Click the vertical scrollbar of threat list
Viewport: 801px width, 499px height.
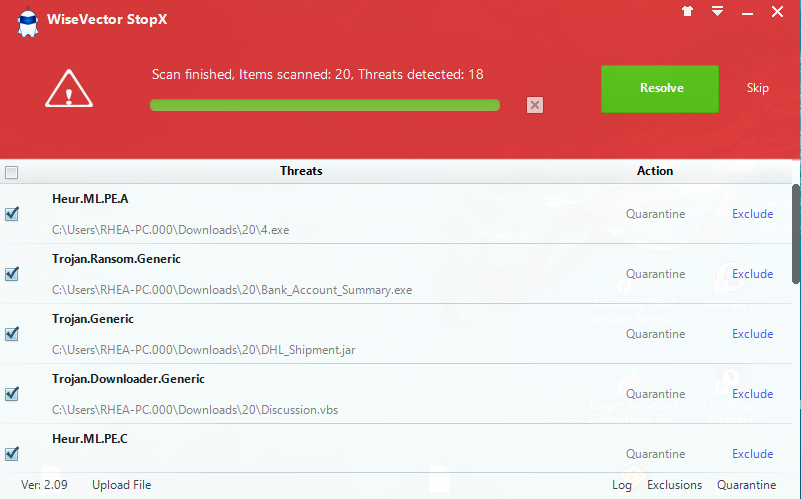point(796,234)
